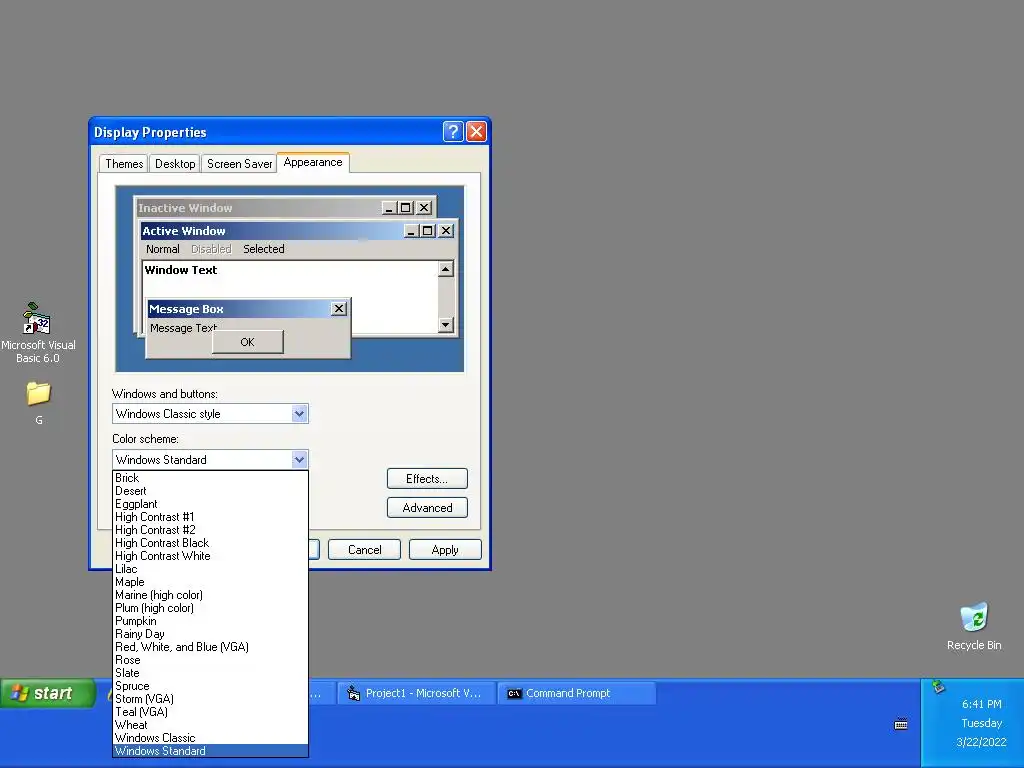The width and height of the screenshot is (1024, 768).
Task: Expand Windows and buttons dropdown
Action: coord(299,413)
